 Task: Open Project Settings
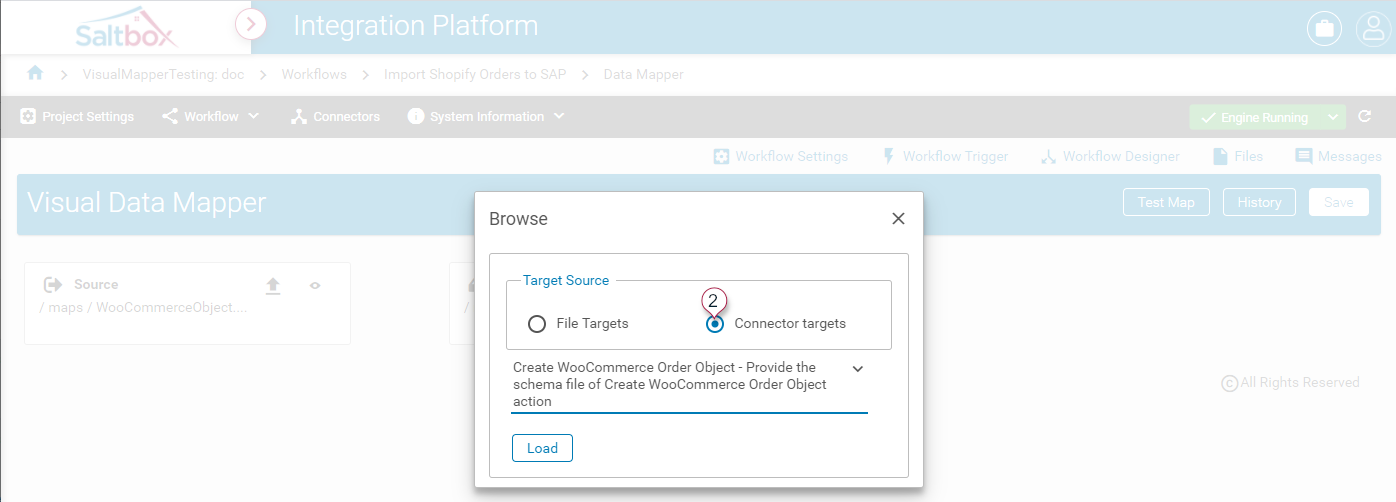click(x=77, y=117)
